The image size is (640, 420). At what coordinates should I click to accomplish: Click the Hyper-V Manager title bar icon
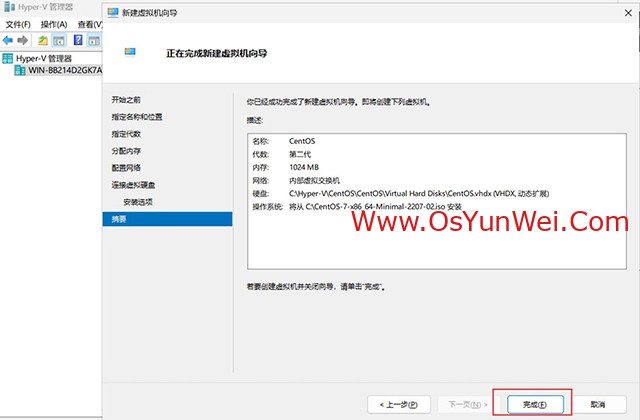(9, 7)
